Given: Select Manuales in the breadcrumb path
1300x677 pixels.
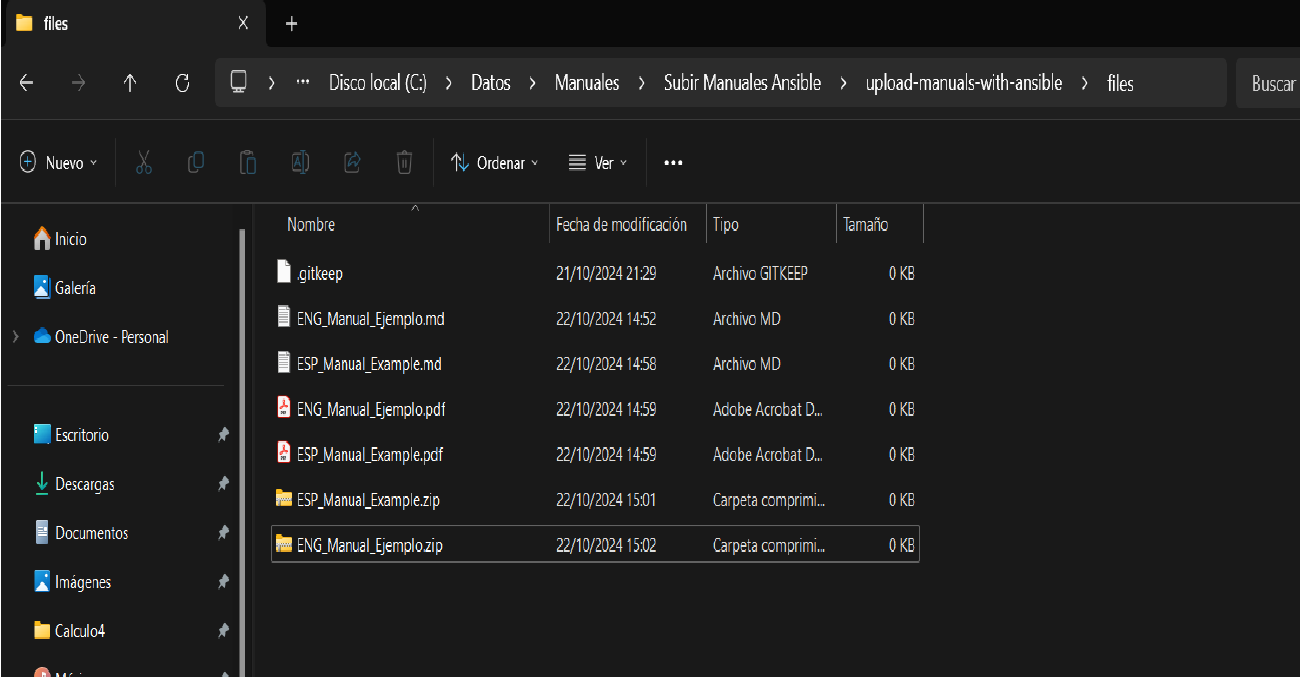Looking at the screenshot, I should (587, 83).
